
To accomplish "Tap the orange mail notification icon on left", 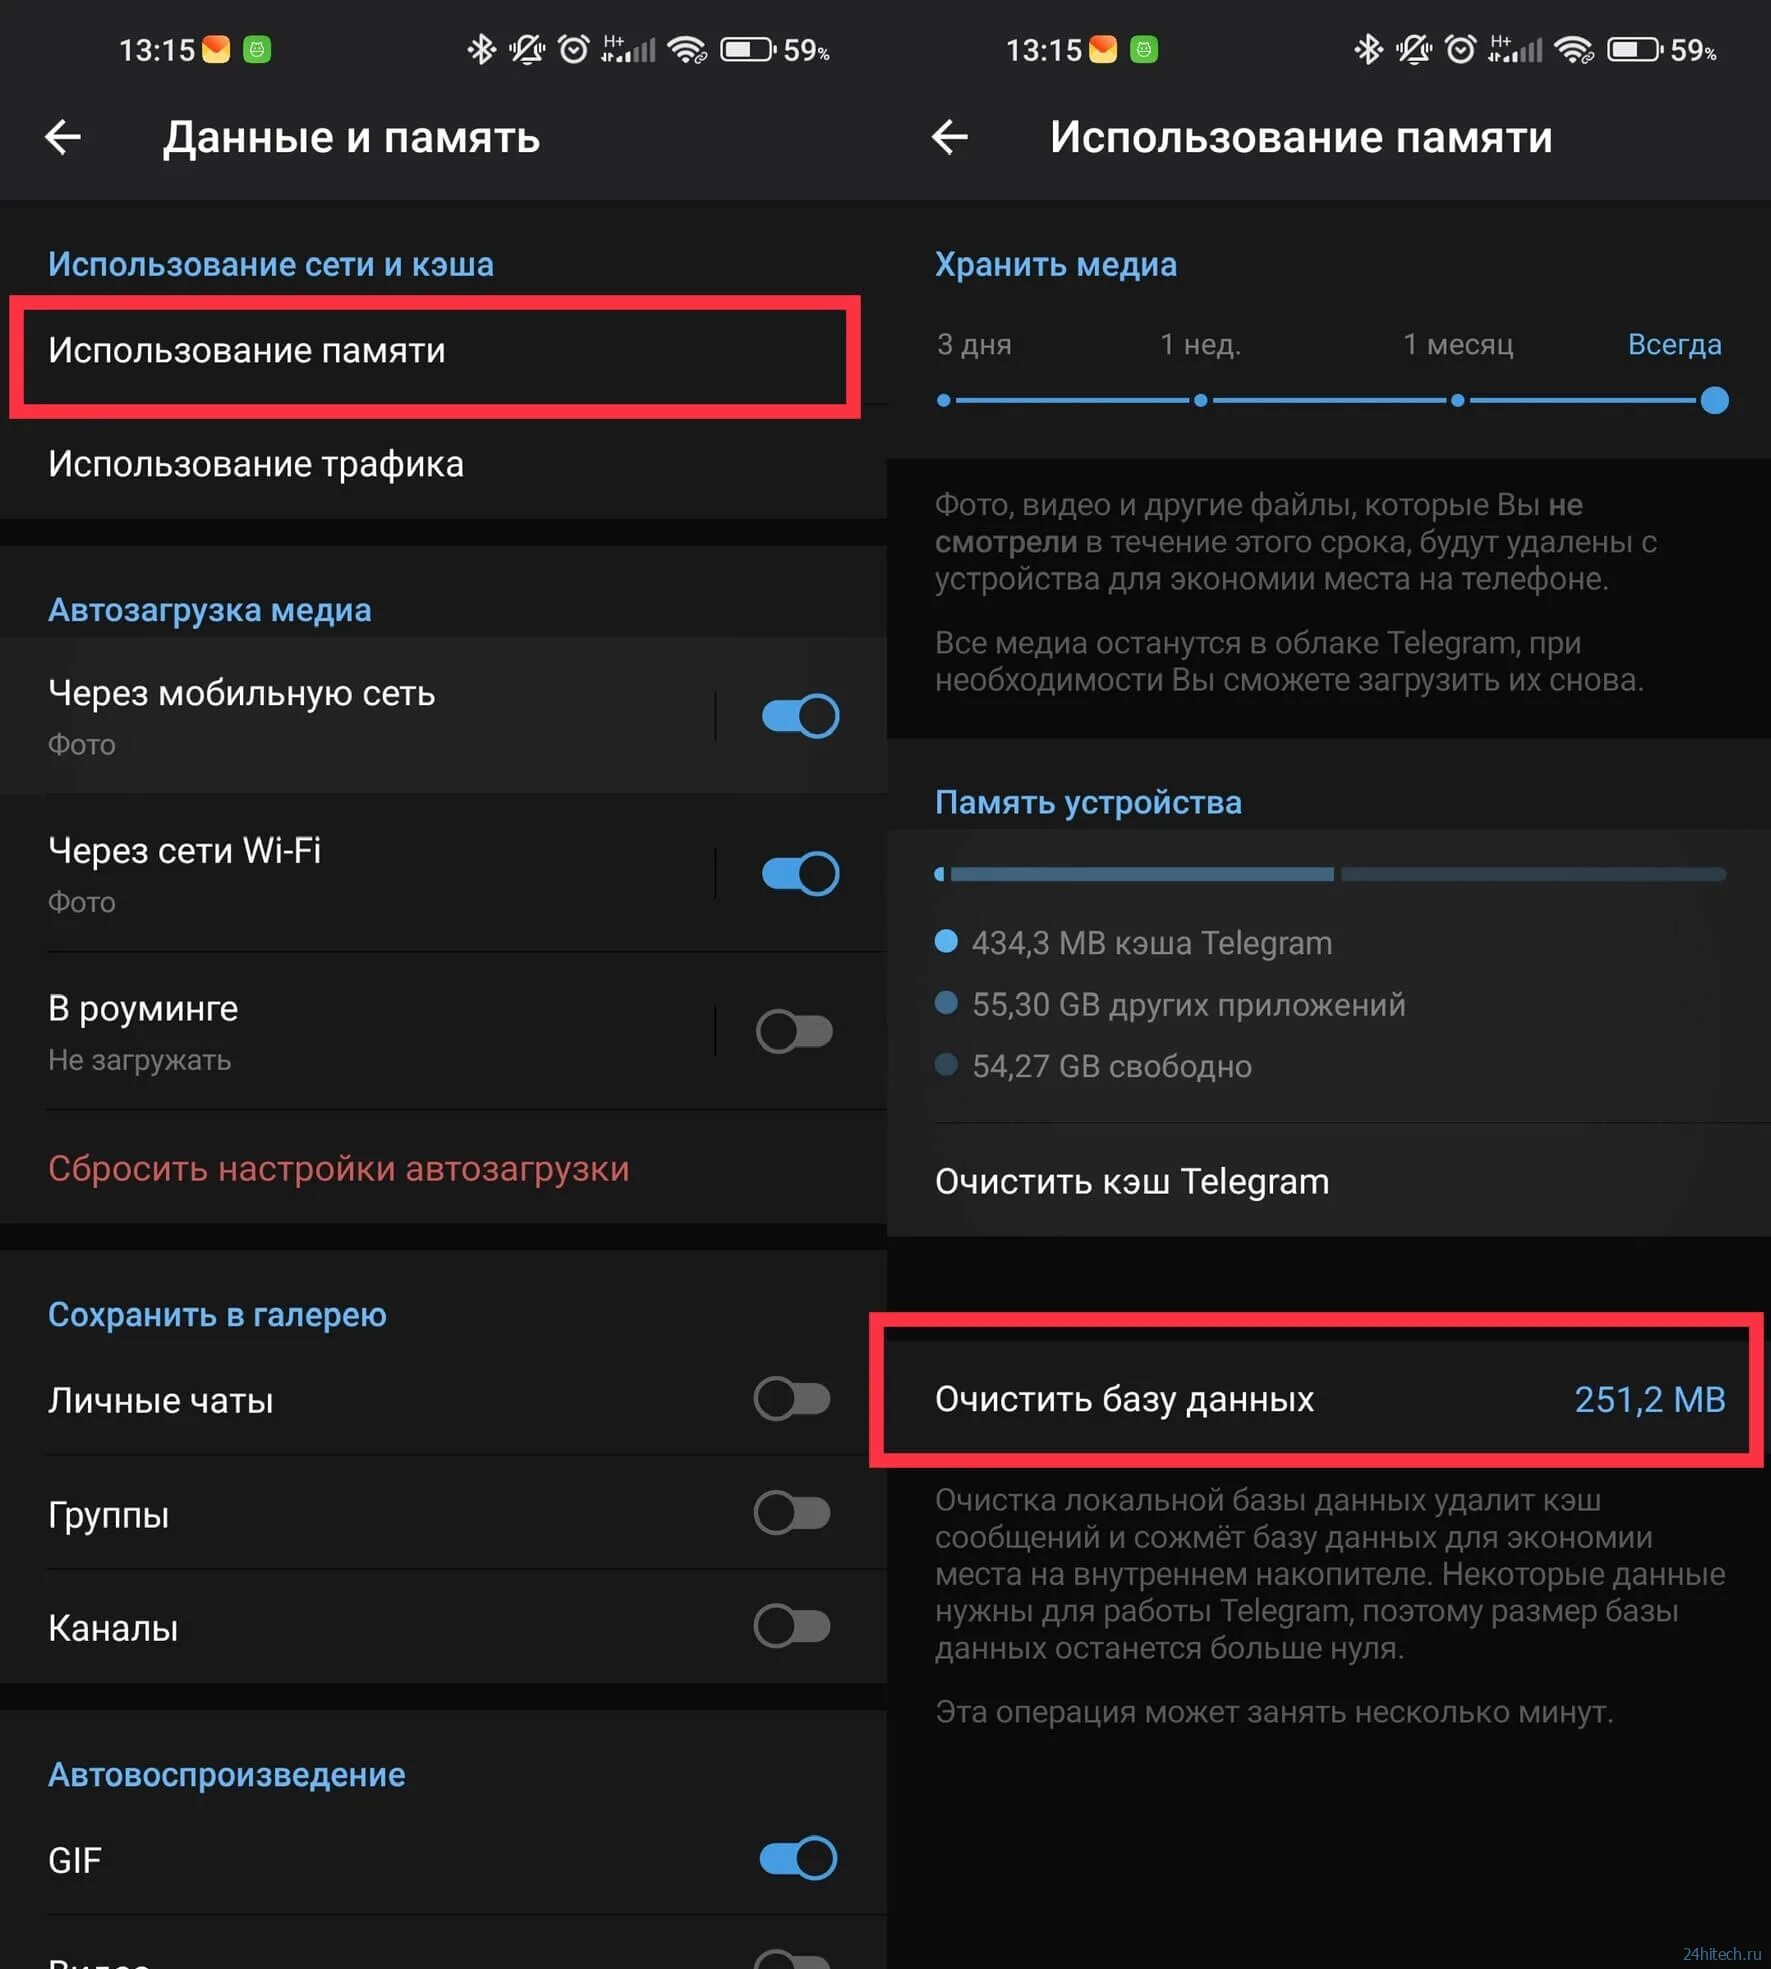I will coord(216,49).
